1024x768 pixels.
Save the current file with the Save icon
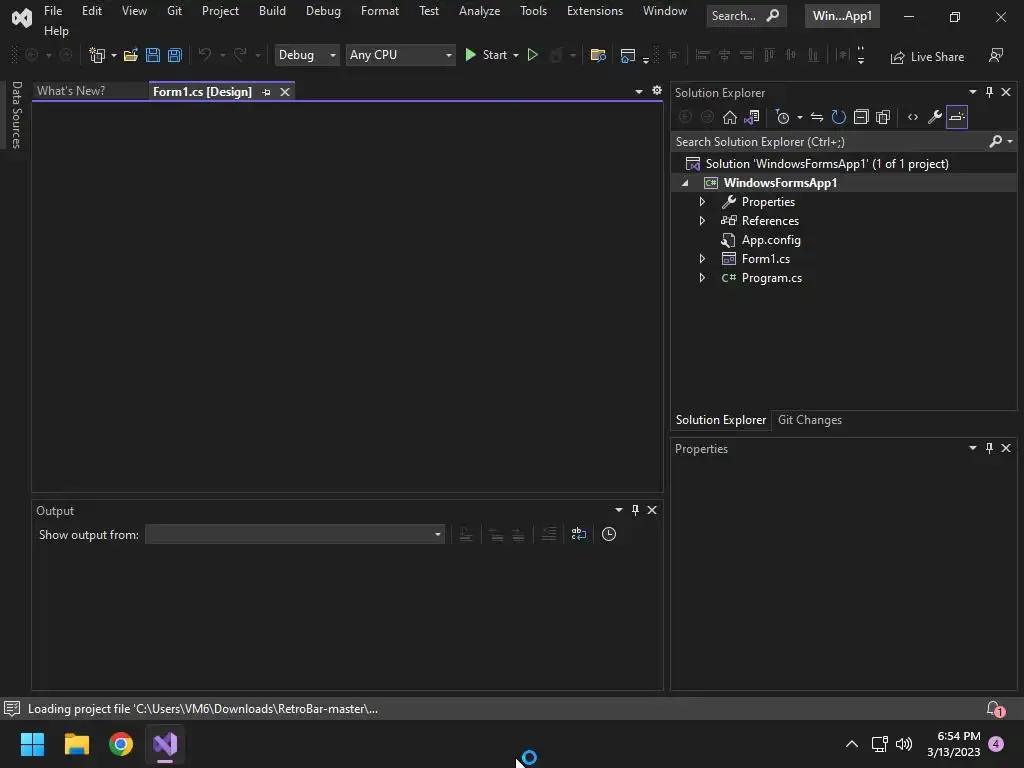[153, 56]
